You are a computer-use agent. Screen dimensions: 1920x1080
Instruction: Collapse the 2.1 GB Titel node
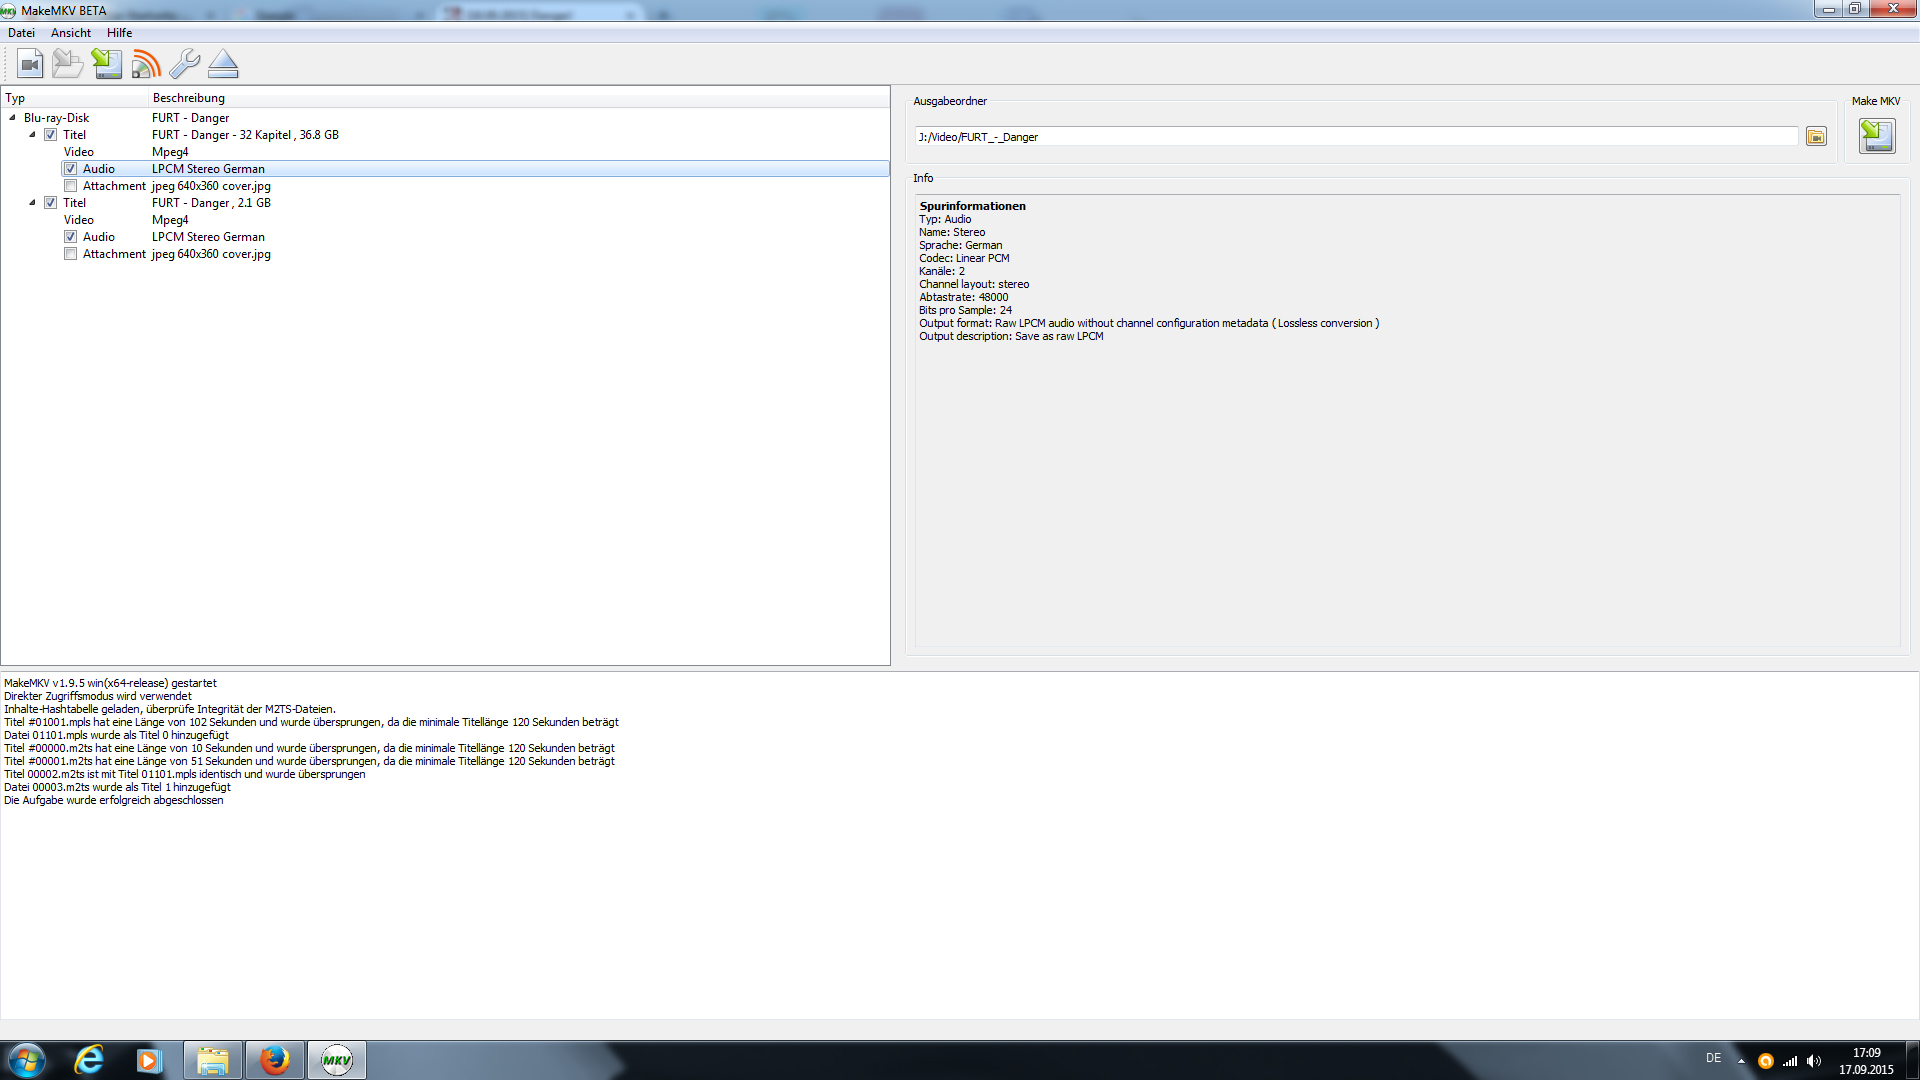32,203
